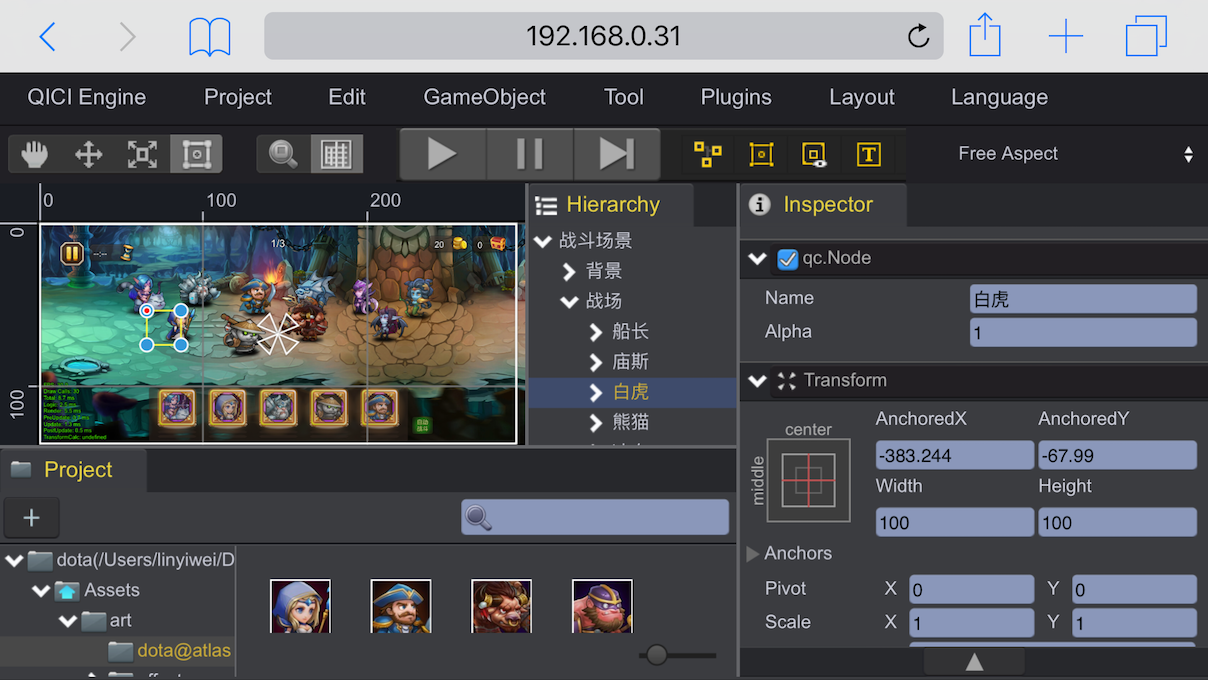Screen dimensions: 1208x680
Task: Open the Safari share icon
Action: [x=985, y=36]
